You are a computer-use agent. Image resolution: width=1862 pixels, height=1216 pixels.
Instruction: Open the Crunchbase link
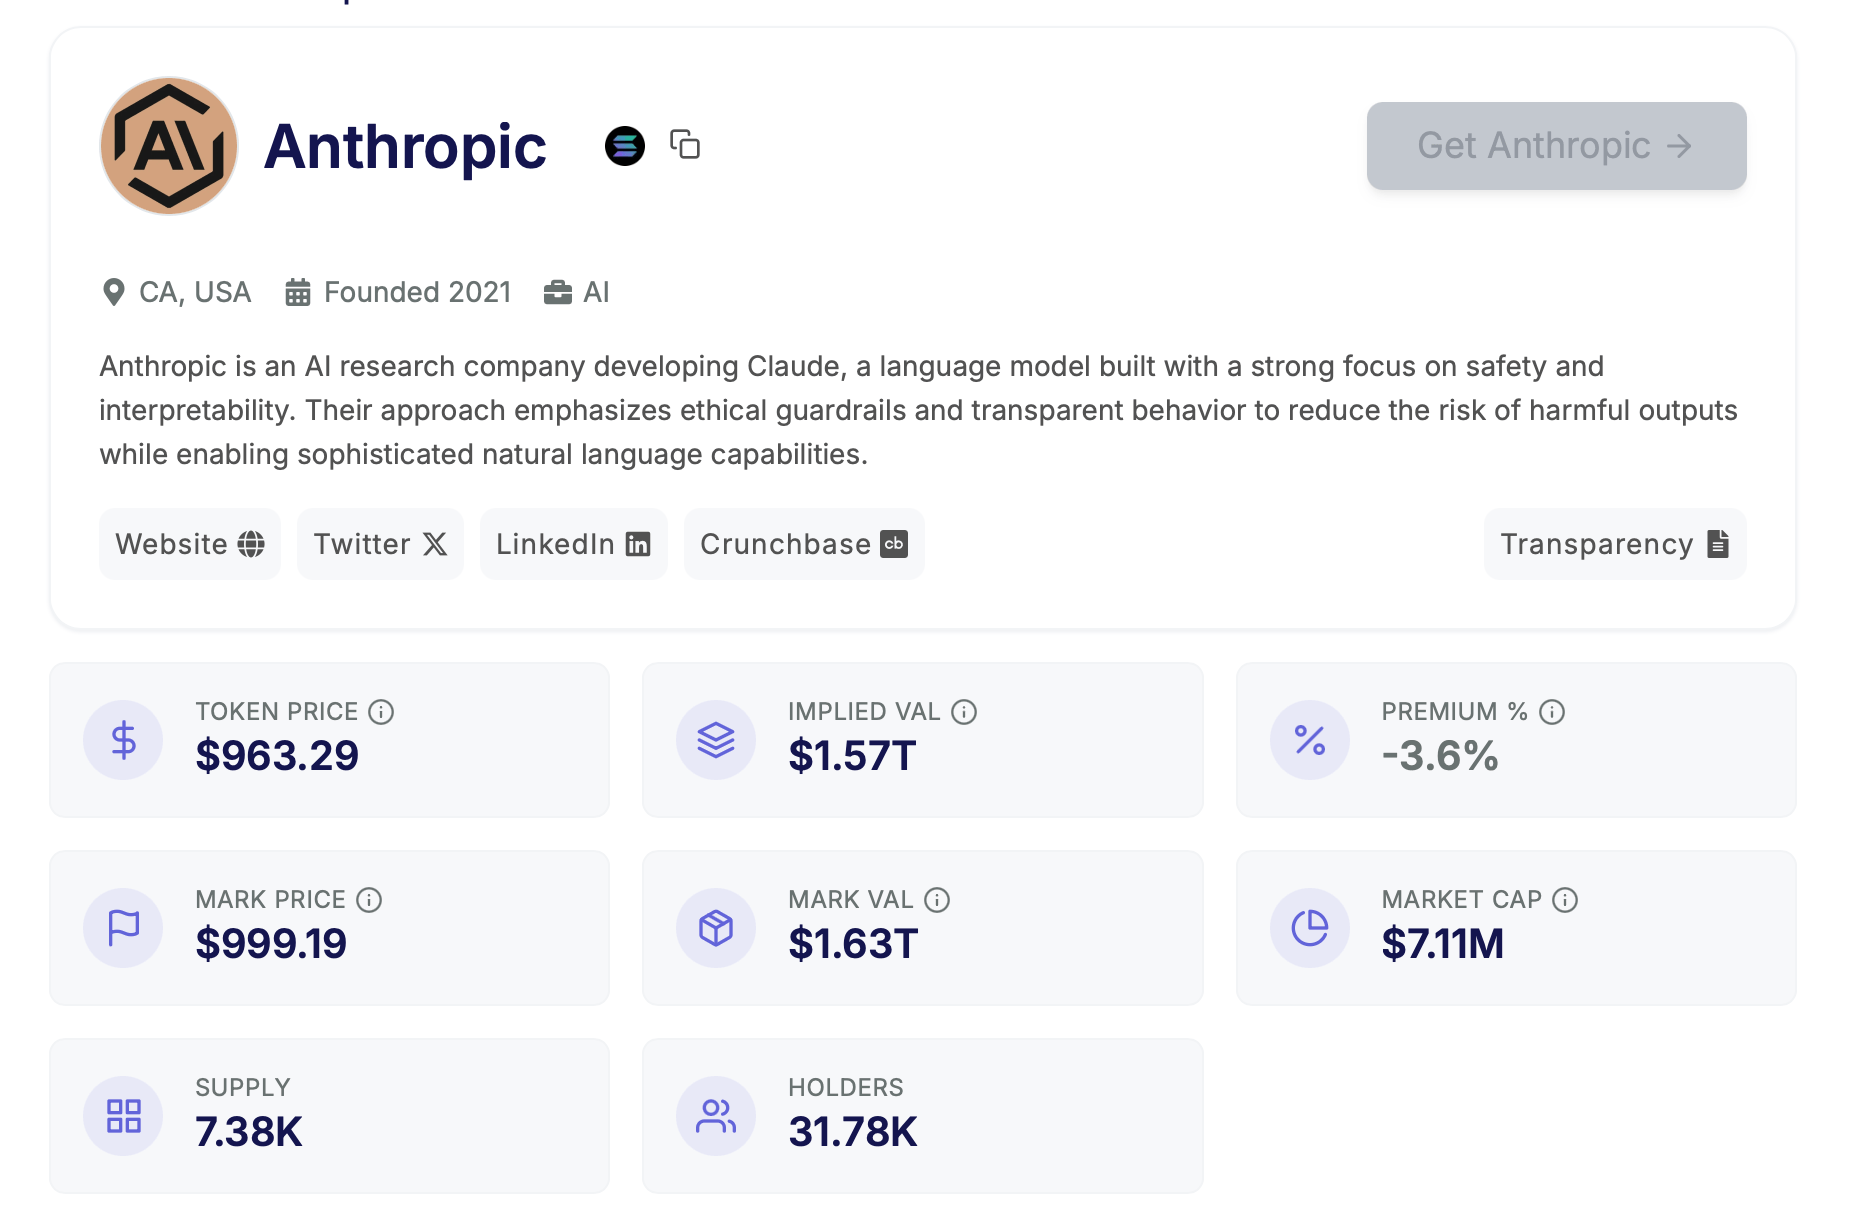pyautogui.click(x=804, y=544)
